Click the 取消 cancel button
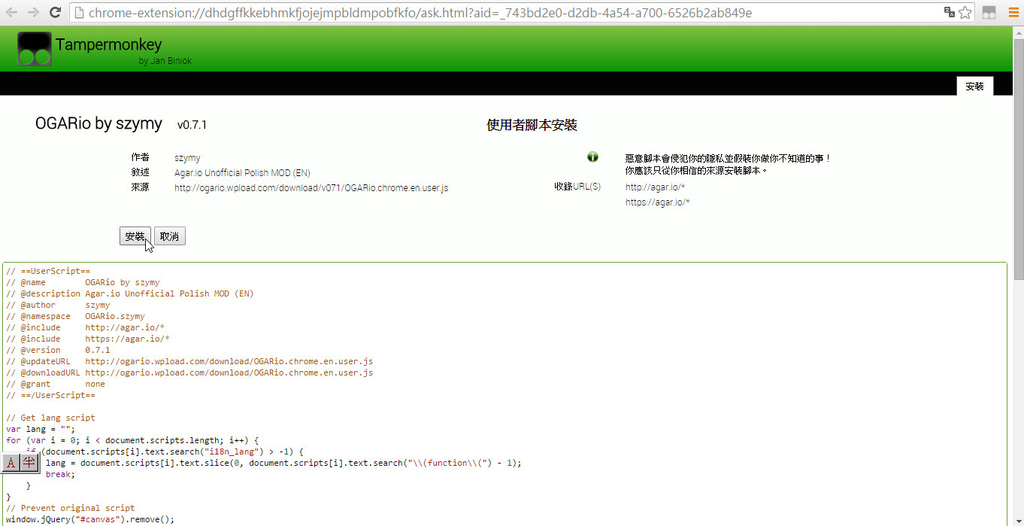Viewport: 1024px width, 526px height. click(x=170, y=237)
